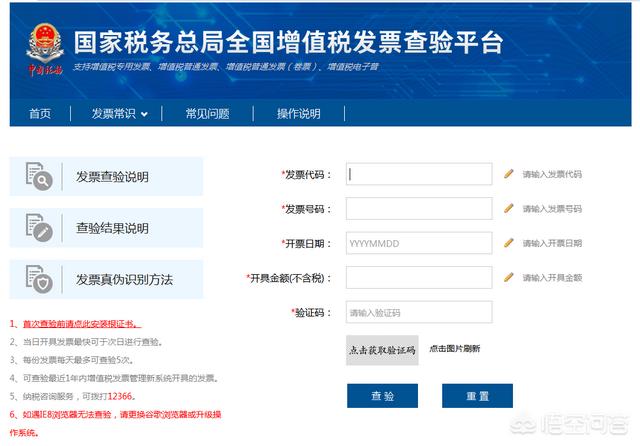Open the 常见问题 tab

(x=207, y=113)
